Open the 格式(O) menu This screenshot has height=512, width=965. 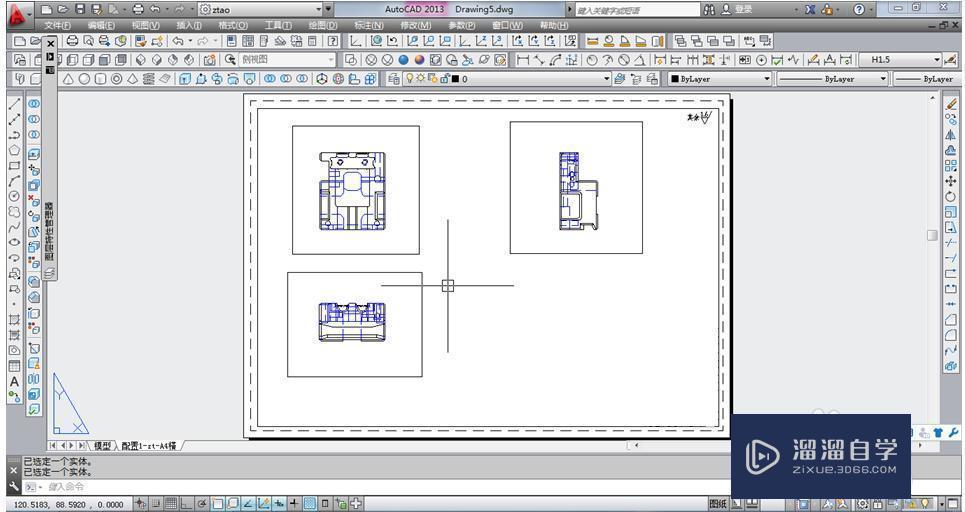[x=233, y=25]
